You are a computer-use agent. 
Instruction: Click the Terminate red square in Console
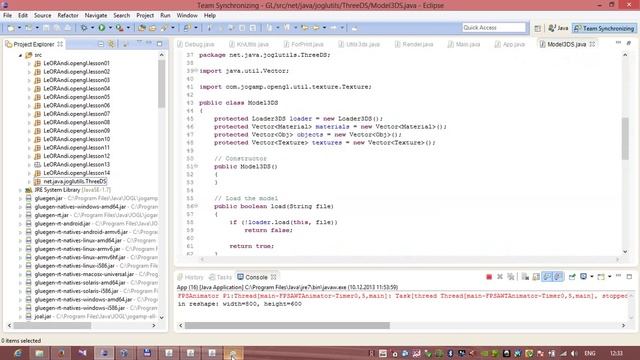point(489,277)
